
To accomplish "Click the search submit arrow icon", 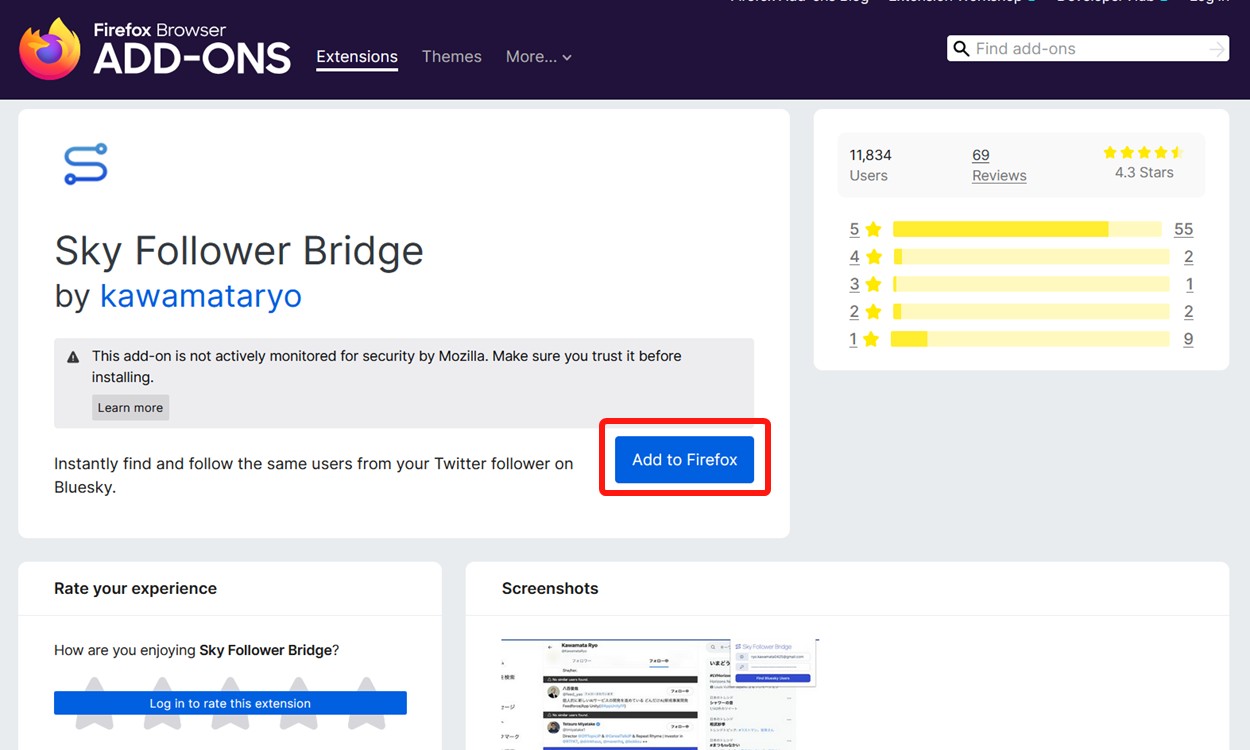I will (x=1216, y=48).
